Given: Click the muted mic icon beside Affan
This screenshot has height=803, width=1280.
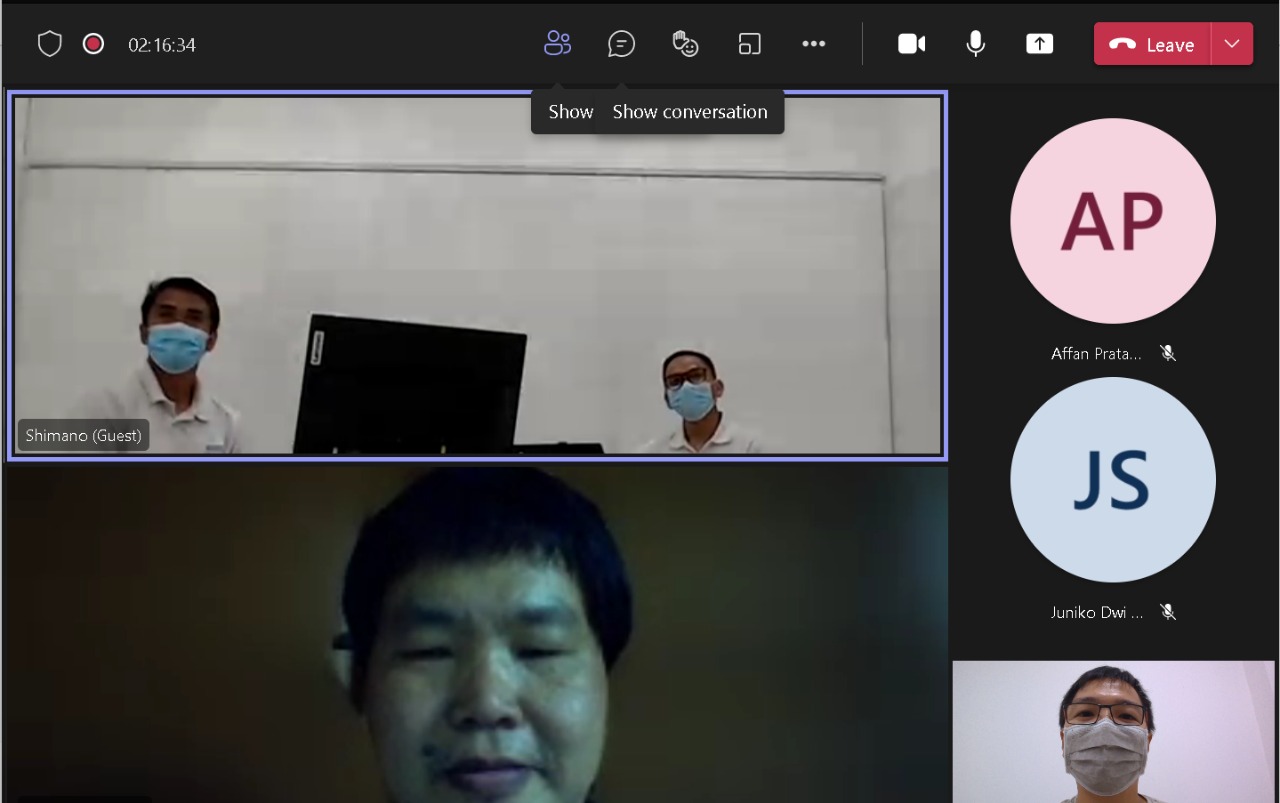Looking at the screenshot, I should pos(1167,353).
